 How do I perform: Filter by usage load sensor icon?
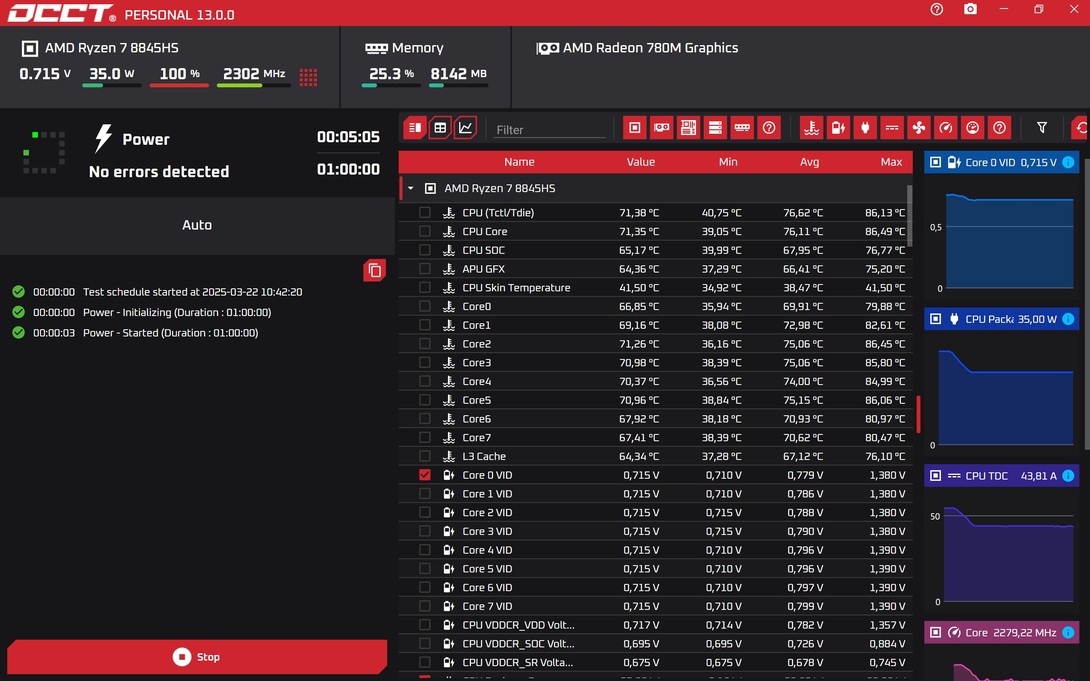973,128
